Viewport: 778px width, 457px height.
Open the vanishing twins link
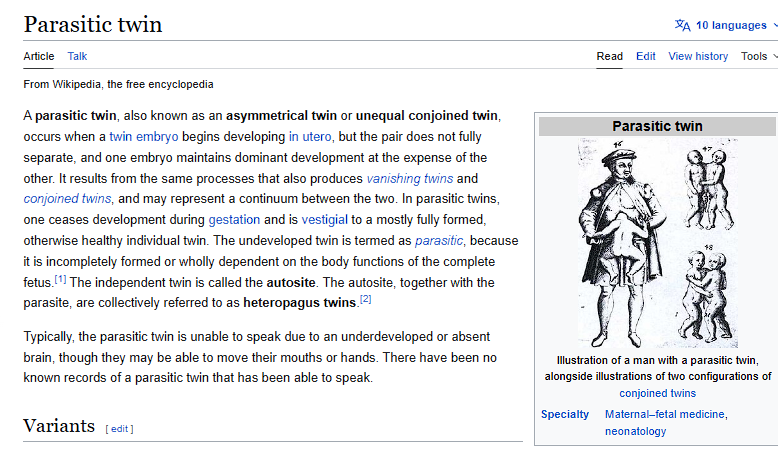point(410,178)
